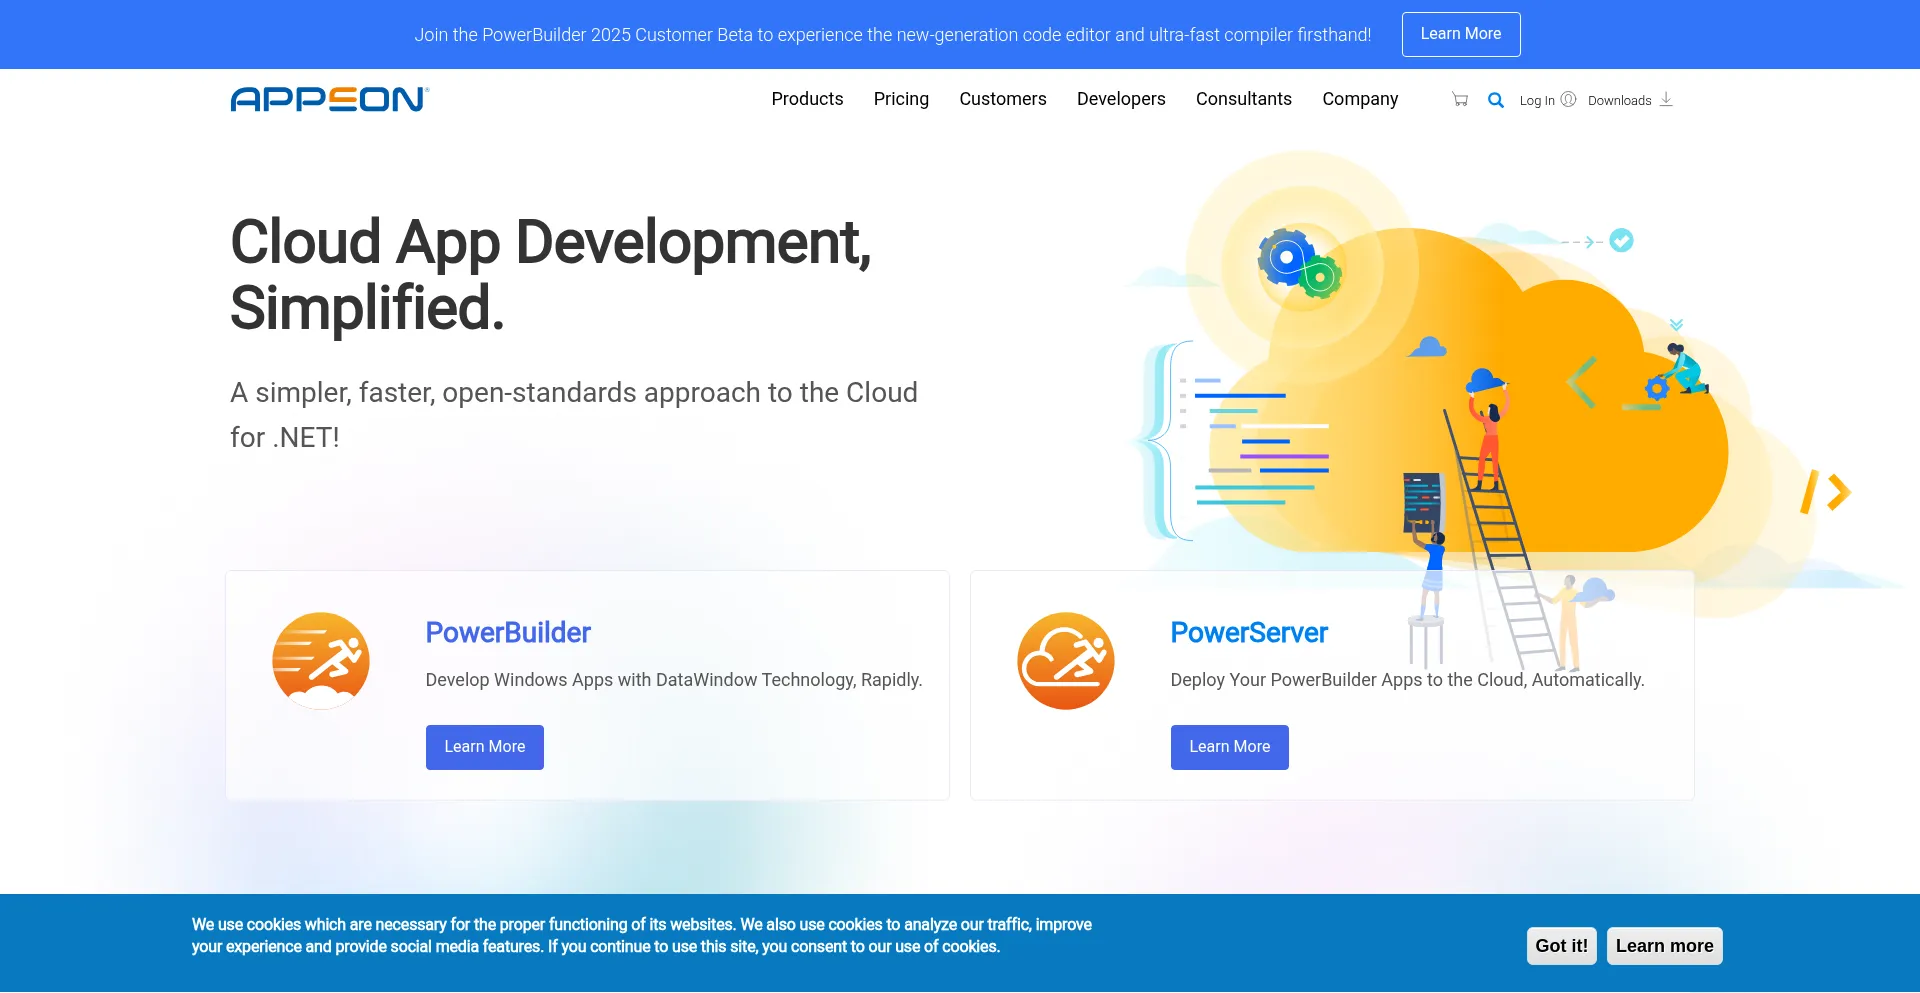Click the 'Develop Windows Apps with DataWindow Technology' text
This screenshot has width=1920, height=993.
click(674, 680)
